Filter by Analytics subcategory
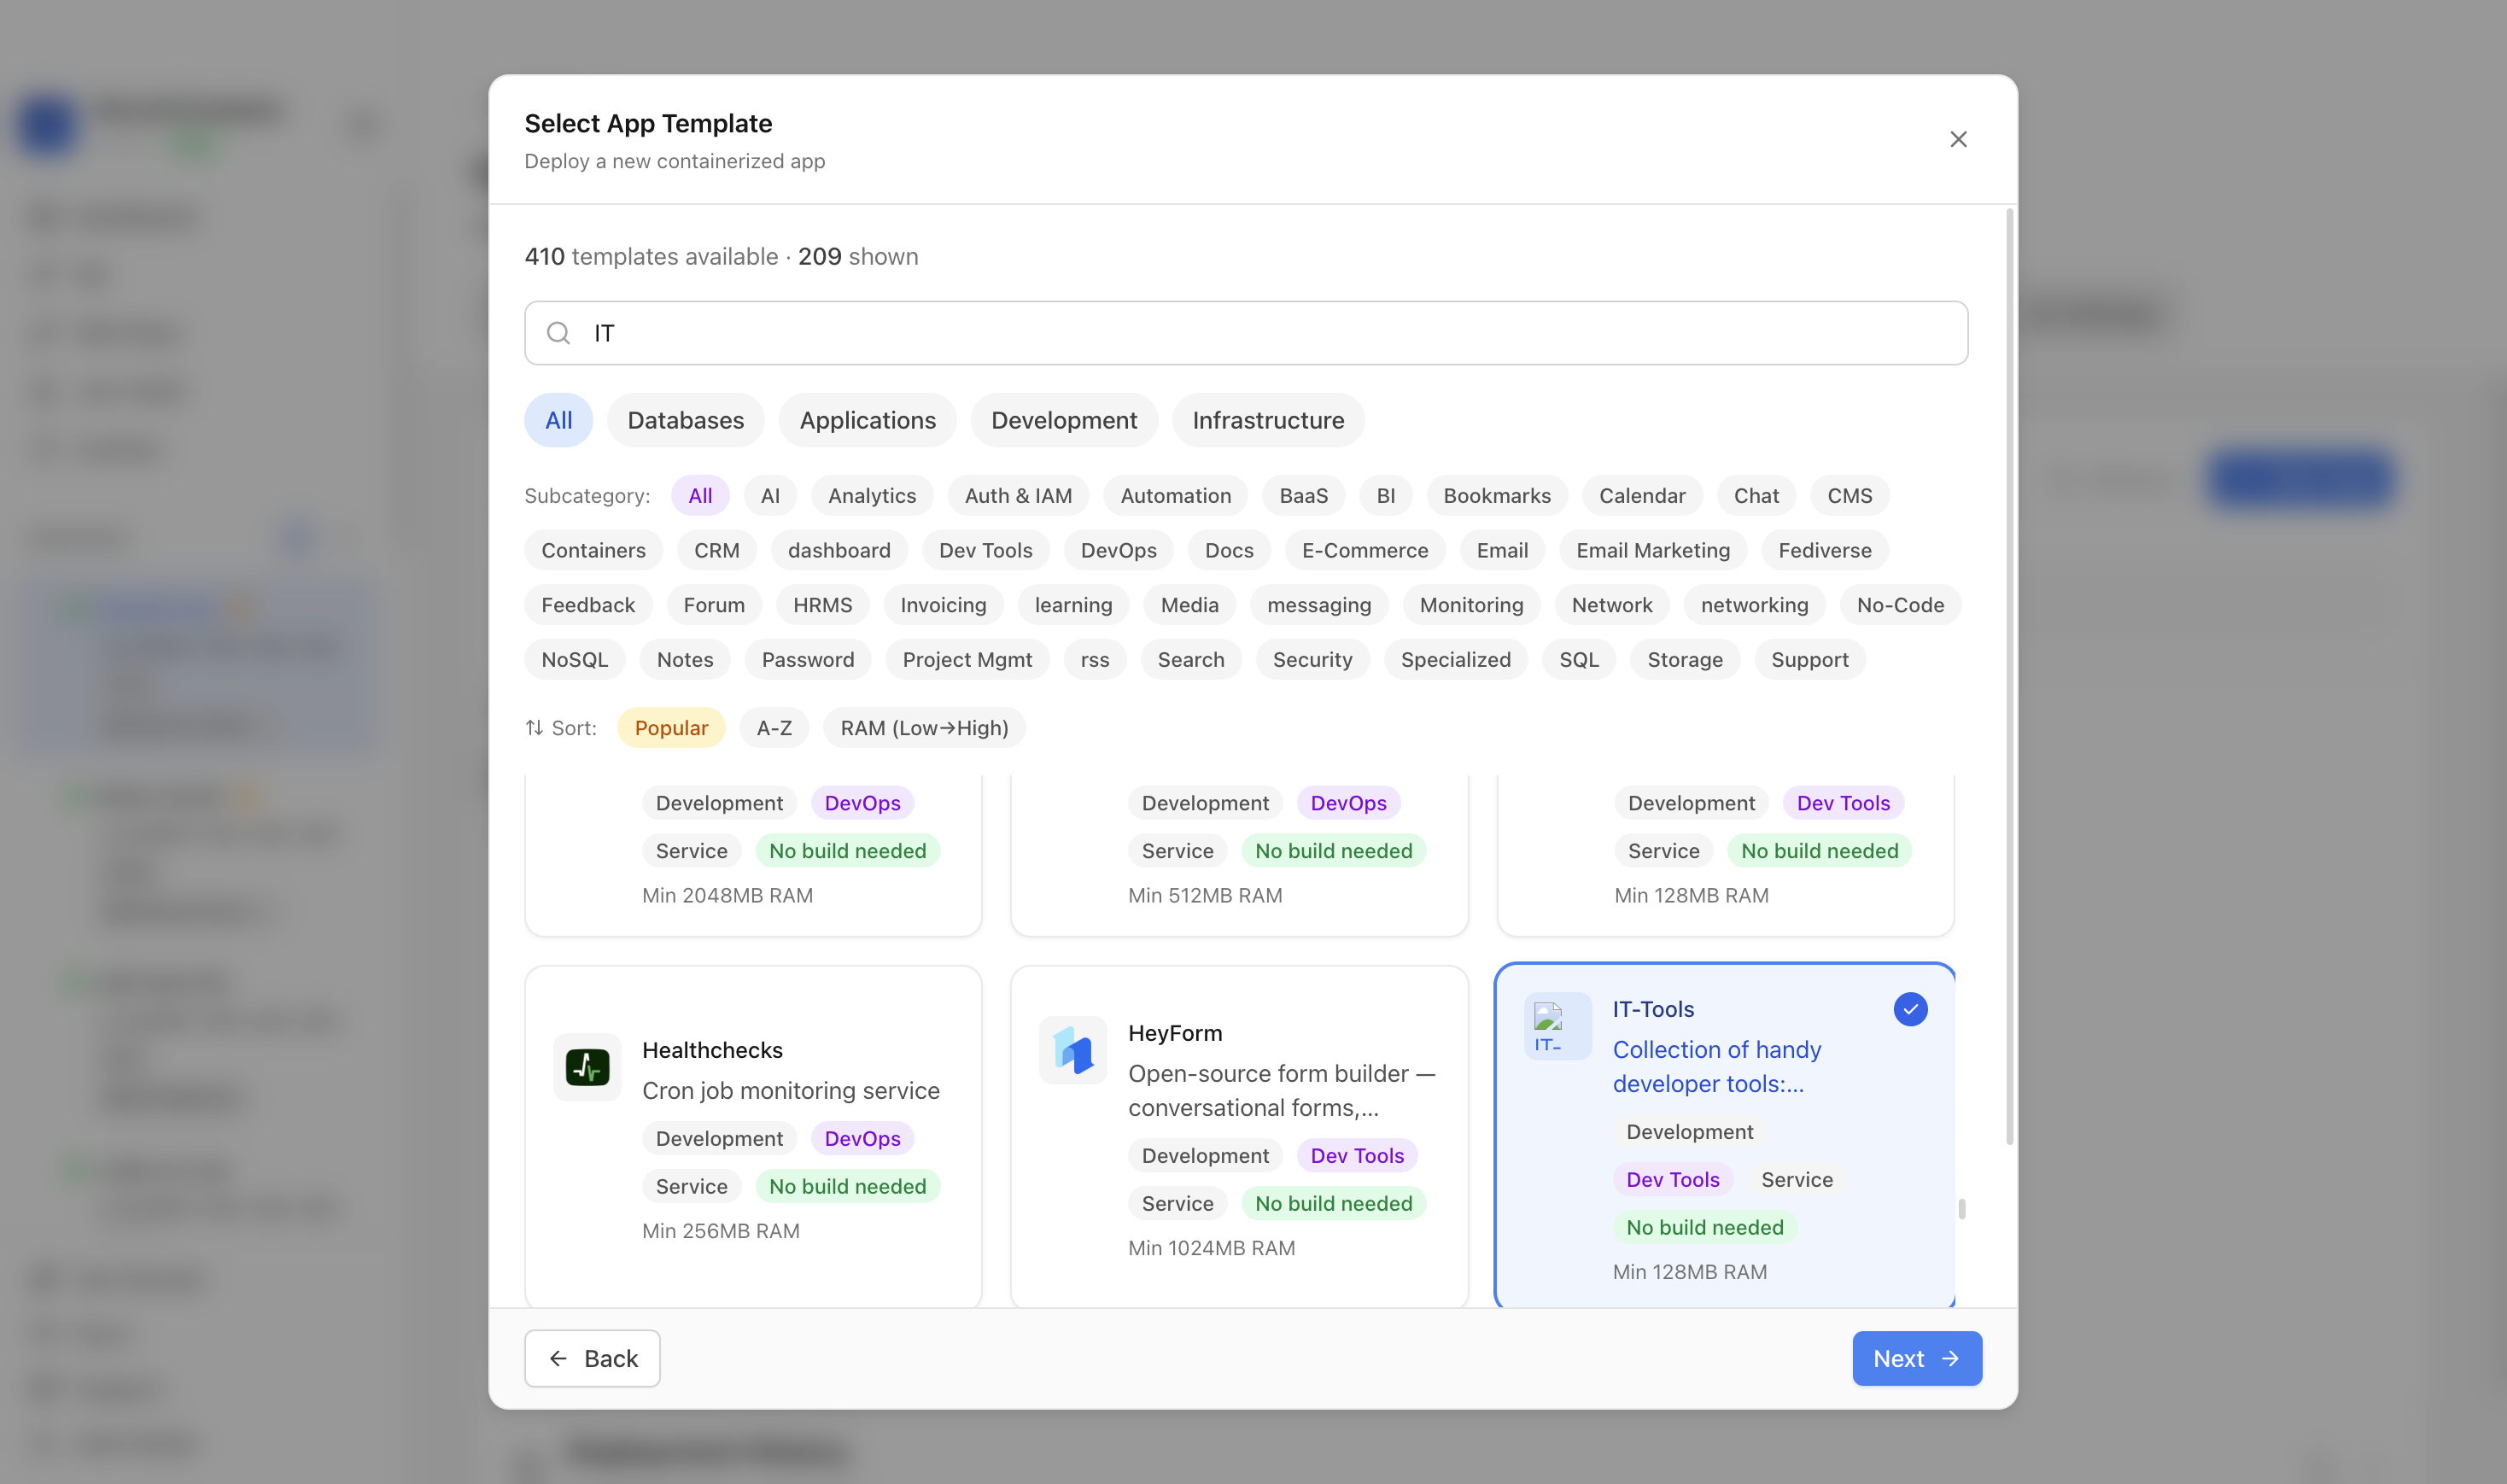The width and height of the screenshot is (2507, 1484). (872, 496)
